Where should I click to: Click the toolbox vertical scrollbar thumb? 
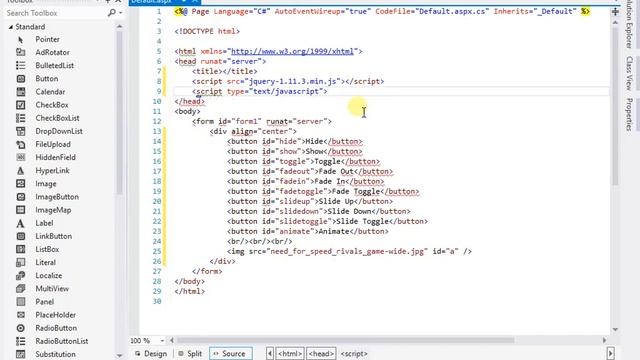pos(119,112)
